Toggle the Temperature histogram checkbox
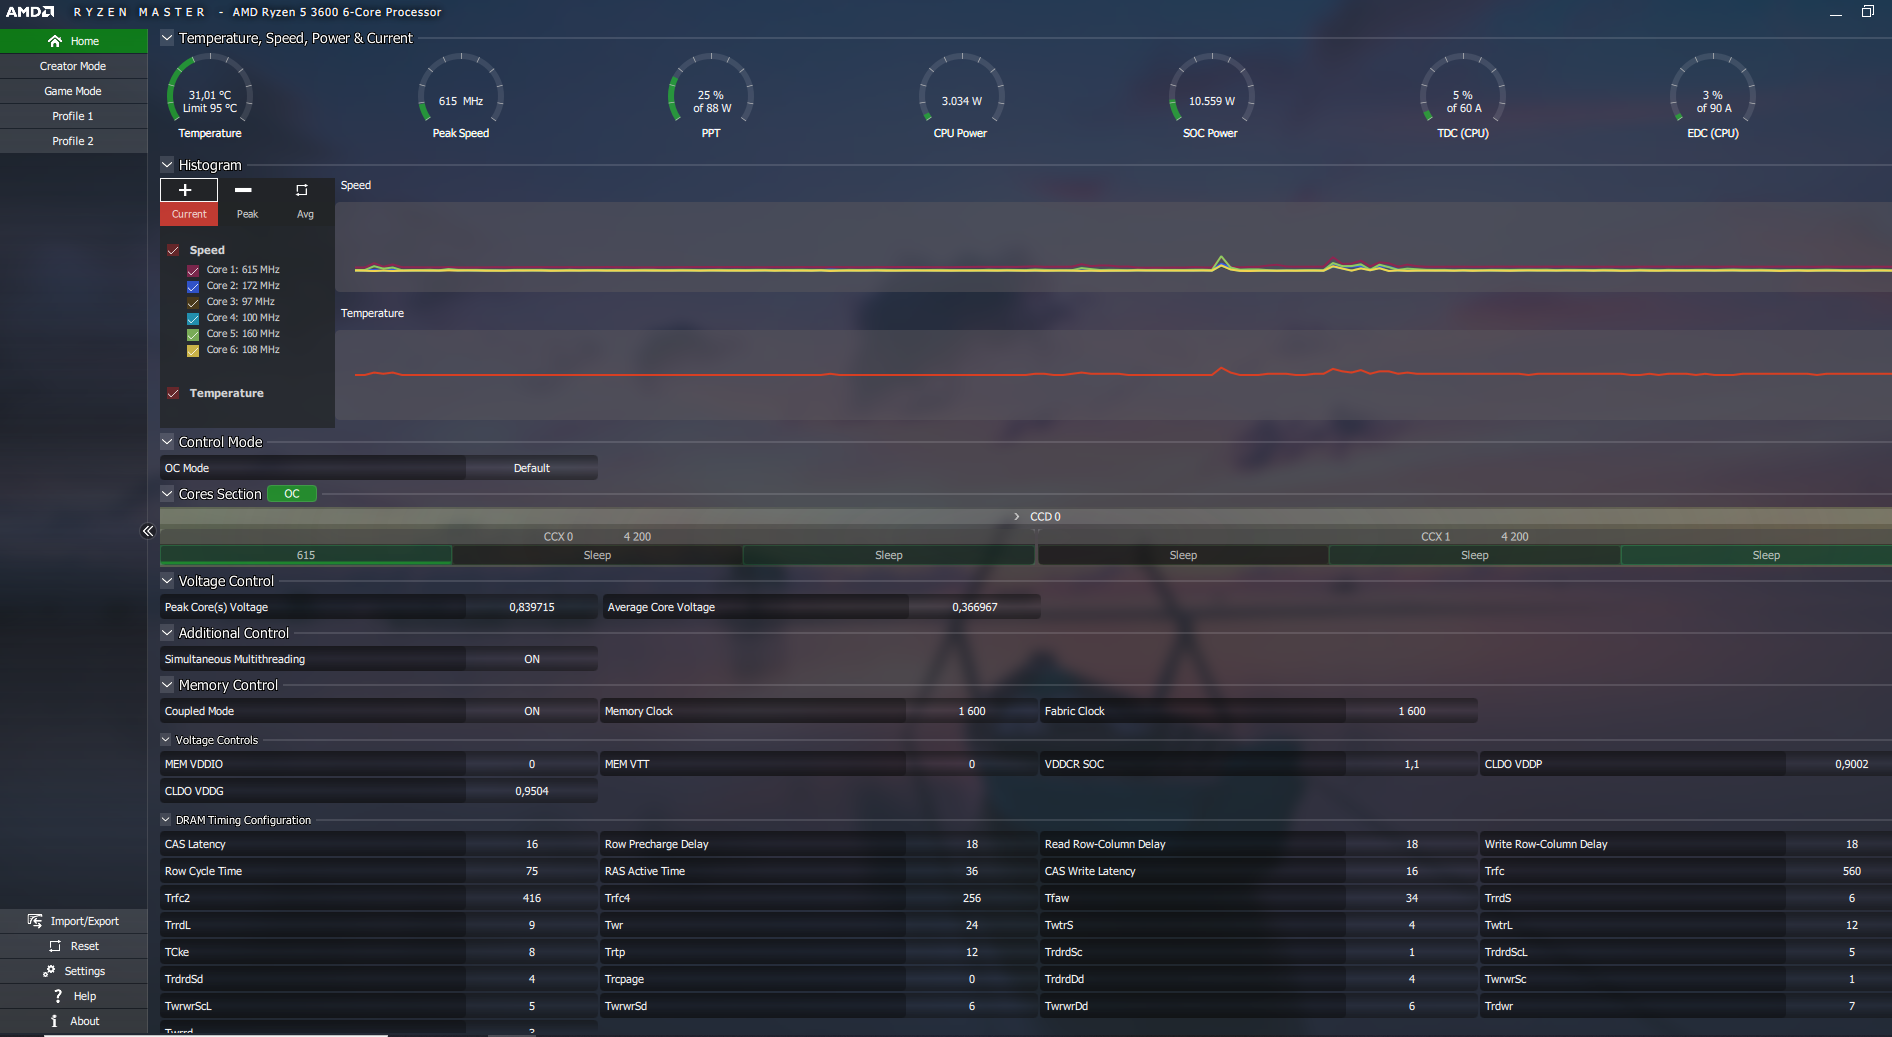Image resolution: width=1892 pixels, height=1037 pixels. (173, 393)
